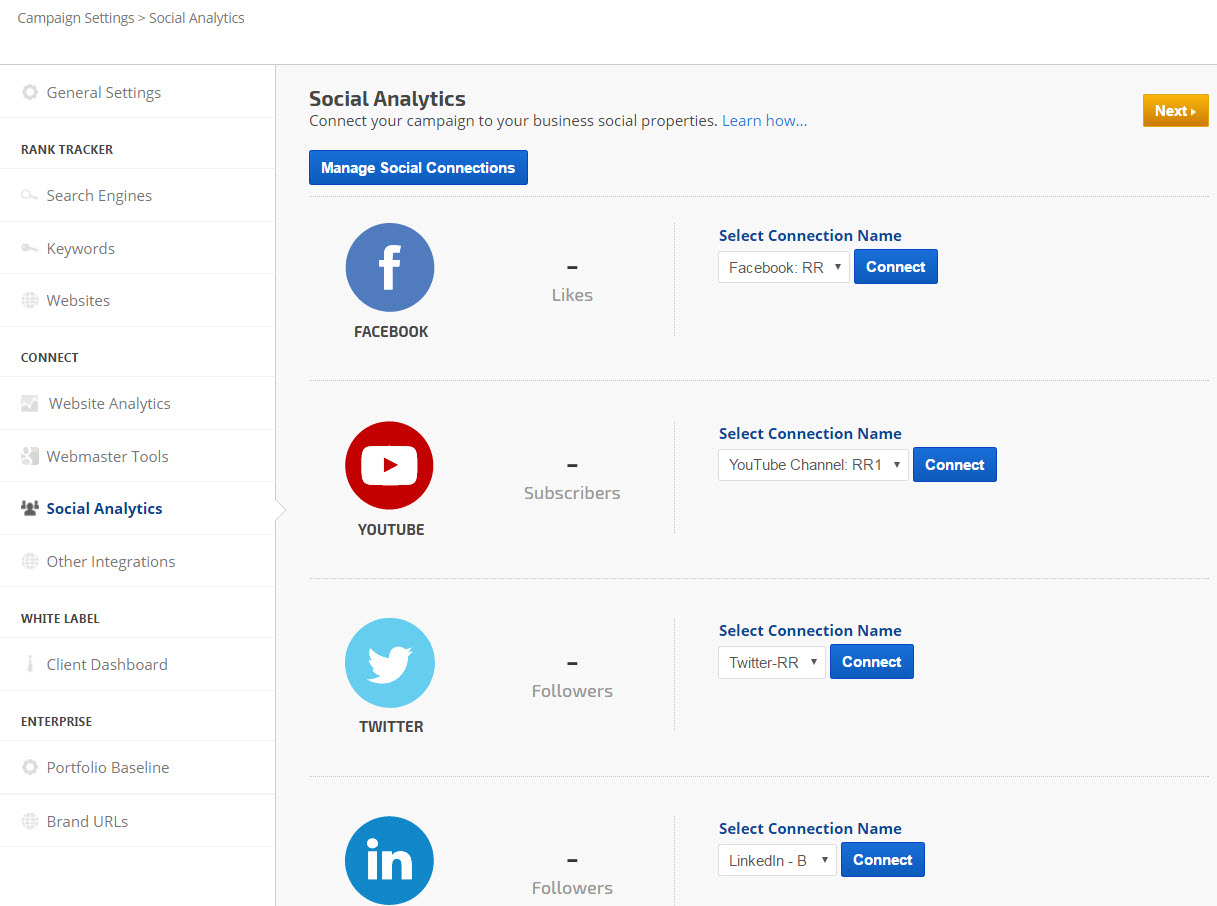Screen dimensions: 1217x906
Task: Expand the LinkedIn - B connection dropdown
Action: click(x=776, y=860)
